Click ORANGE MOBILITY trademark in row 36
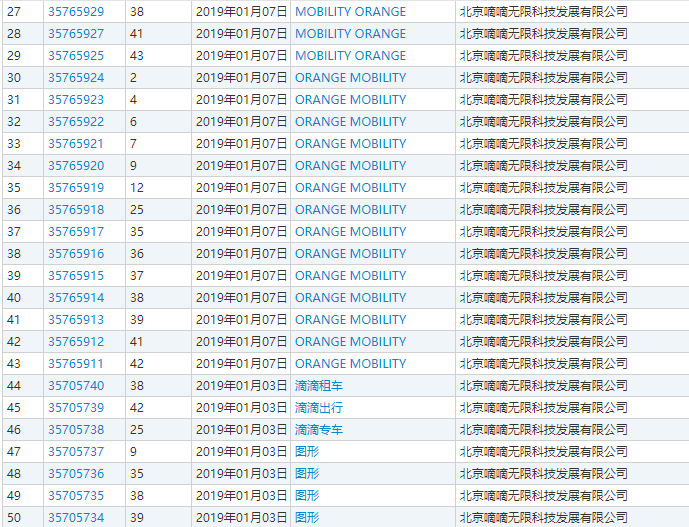The image size is (689, 527). [350, 210]
